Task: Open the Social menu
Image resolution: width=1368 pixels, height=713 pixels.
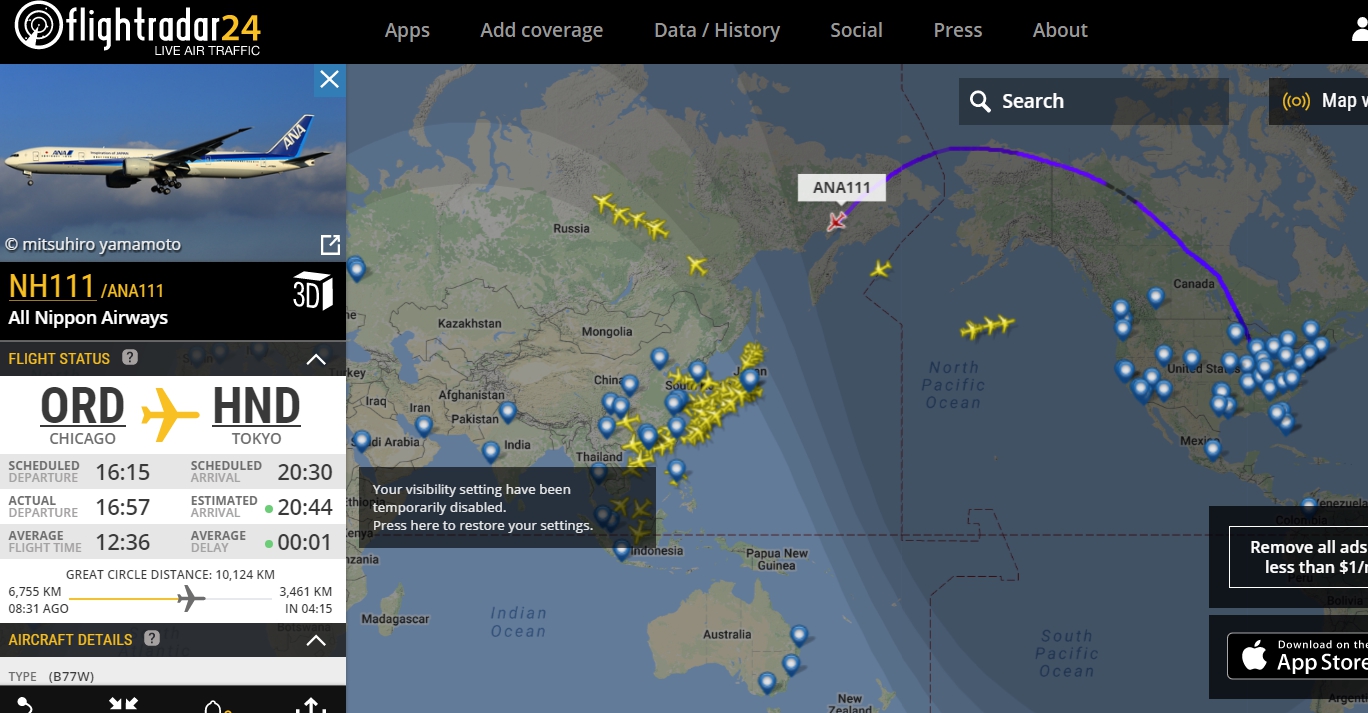Action: point(856,30)
